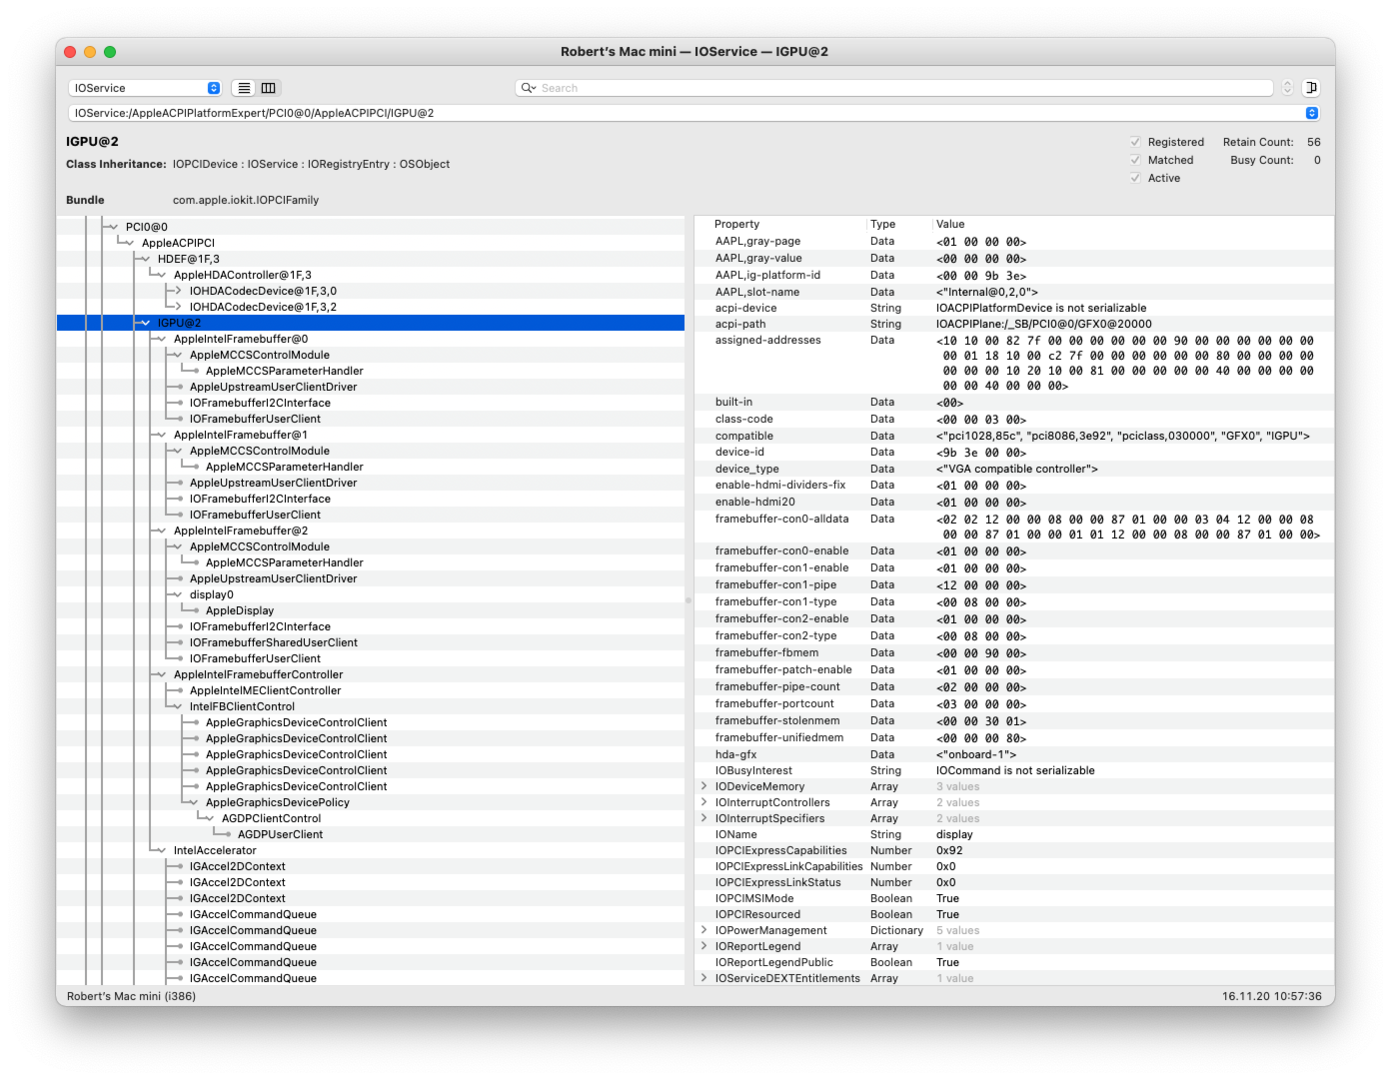This screenshot has width=1391, height=1080.
Task: Select the framebuffer-stolenmem property
Action: coord(1014,721)
